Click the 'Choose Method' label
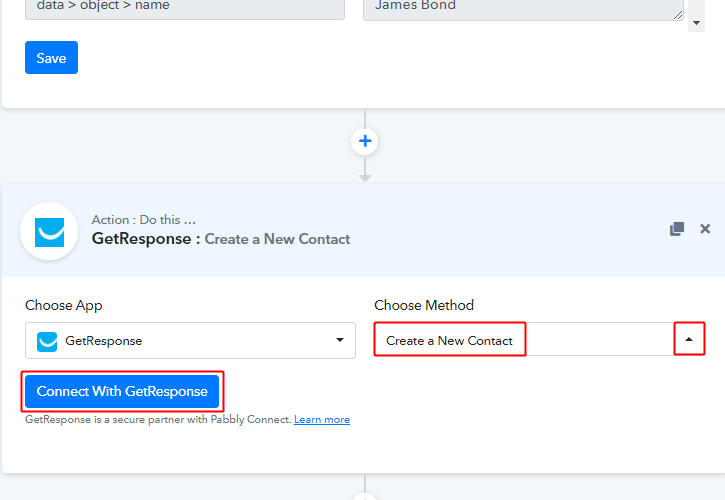This screenshot has height=500, width=725. click(424, 305)
